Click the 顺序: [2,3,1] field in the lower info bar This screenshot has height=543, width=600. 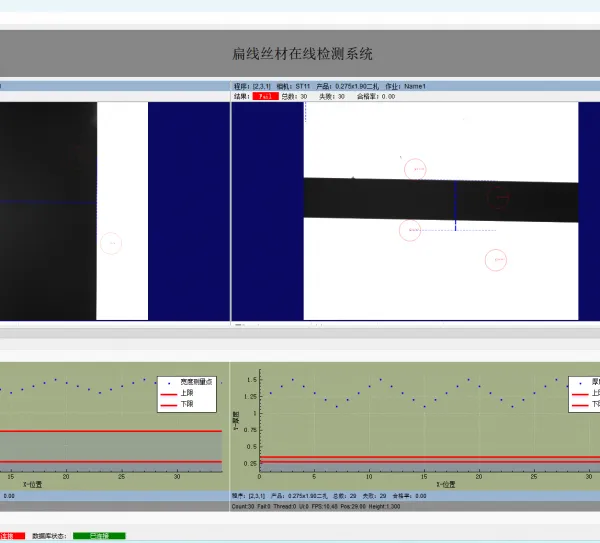click(248, 496)
